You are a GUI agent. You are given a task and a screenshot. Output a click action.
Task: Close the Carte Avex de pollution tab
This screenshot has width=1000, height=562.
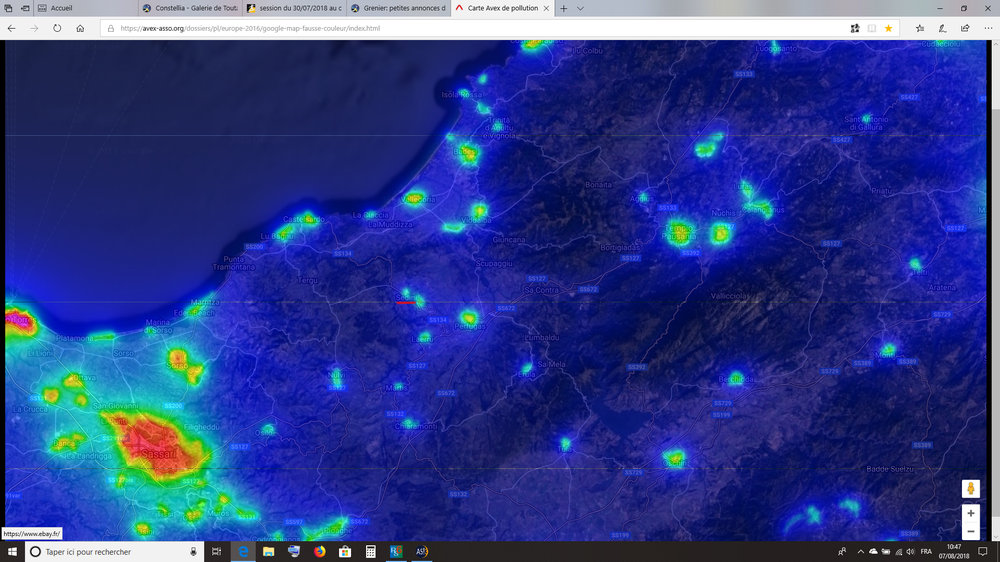pos(547,8)
